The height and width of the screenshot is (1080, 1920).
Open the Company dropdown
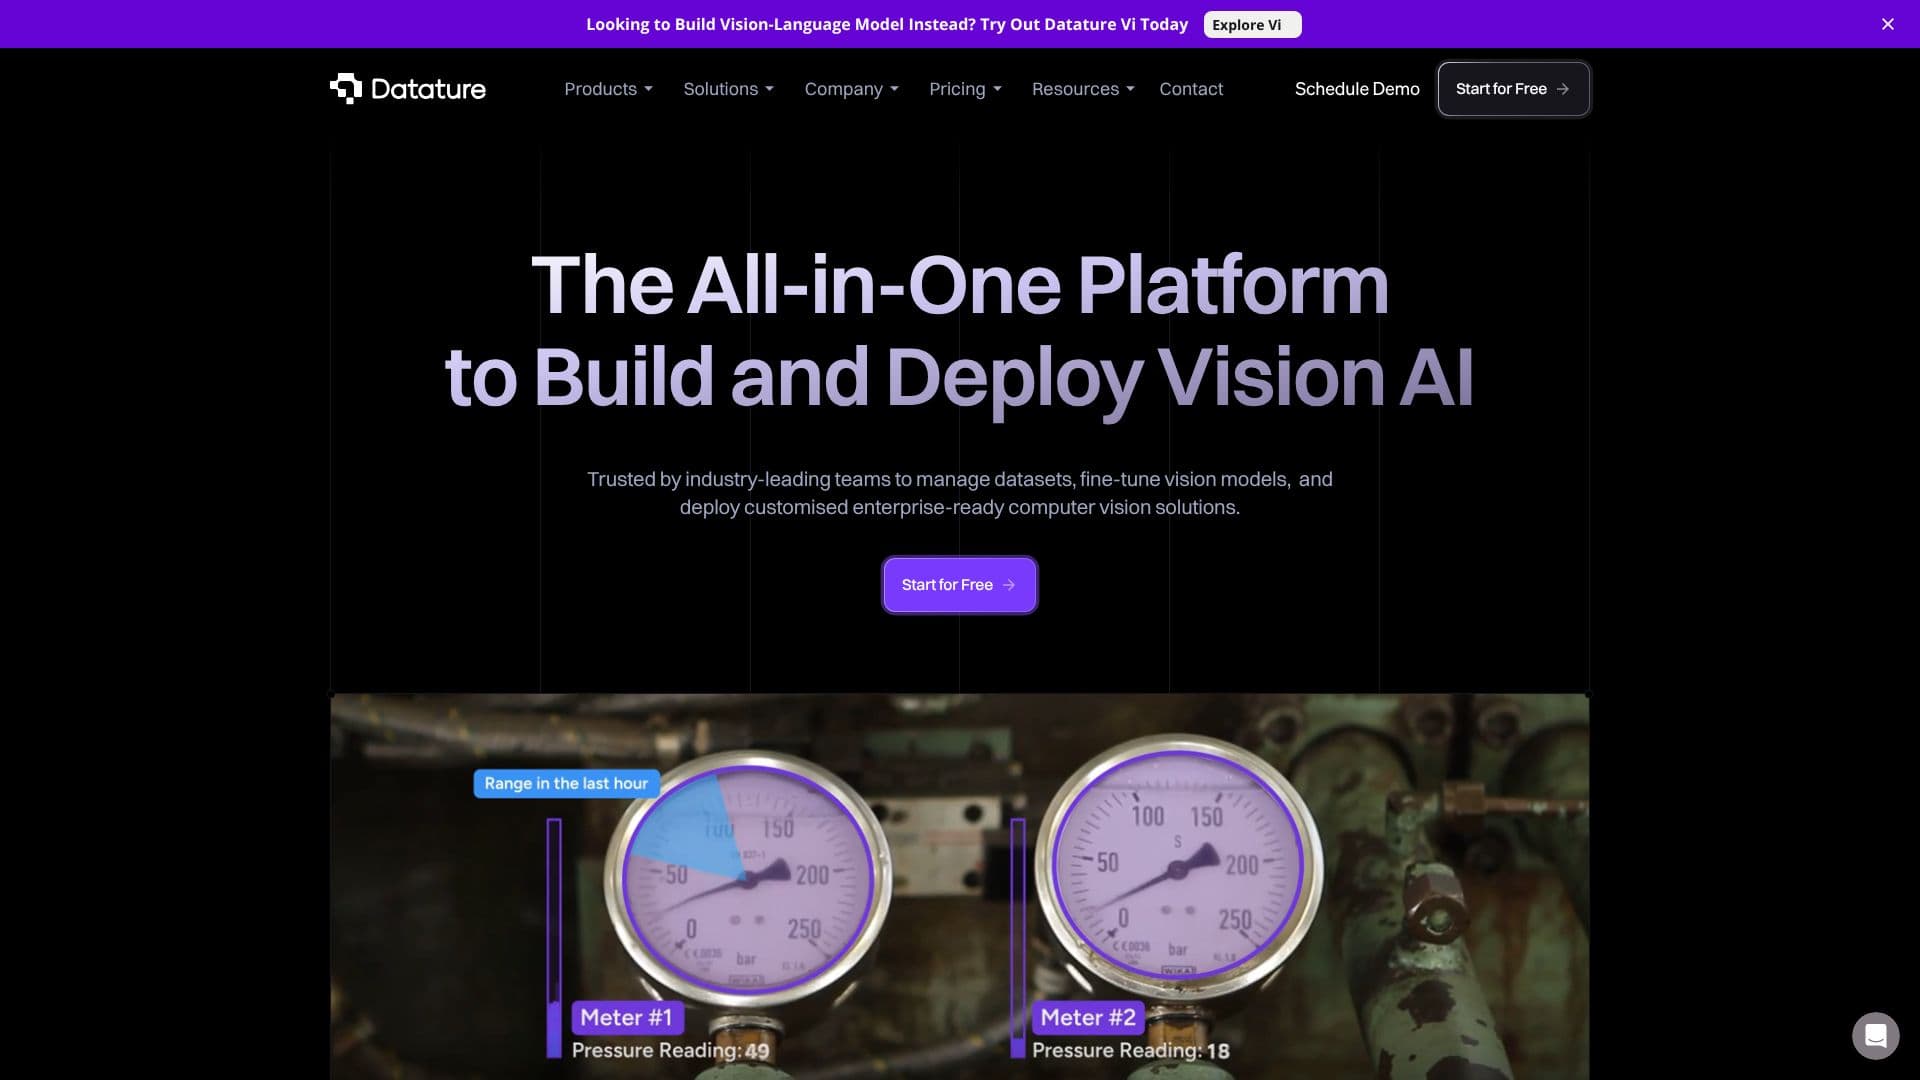point(851,89)
